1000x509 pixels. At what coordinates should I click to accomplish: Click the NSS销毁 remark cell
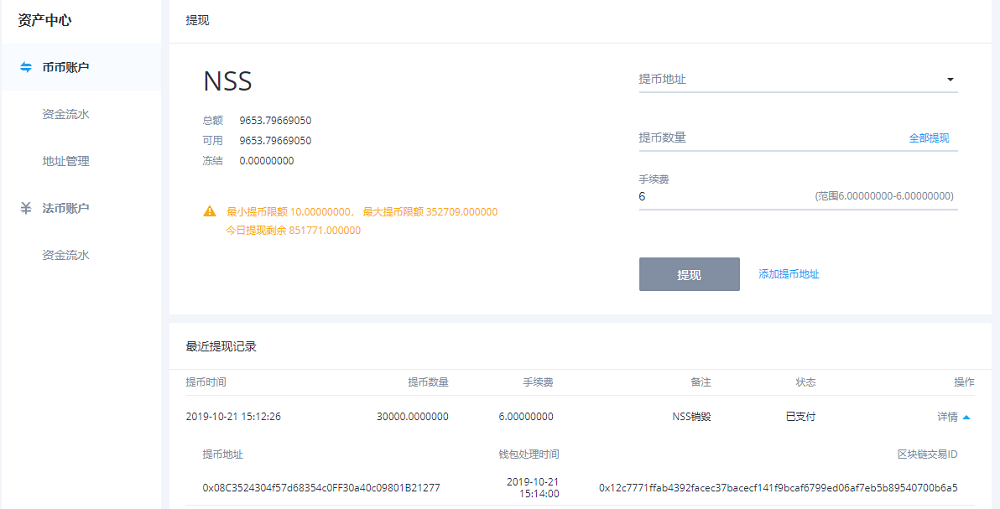(691, 417)
